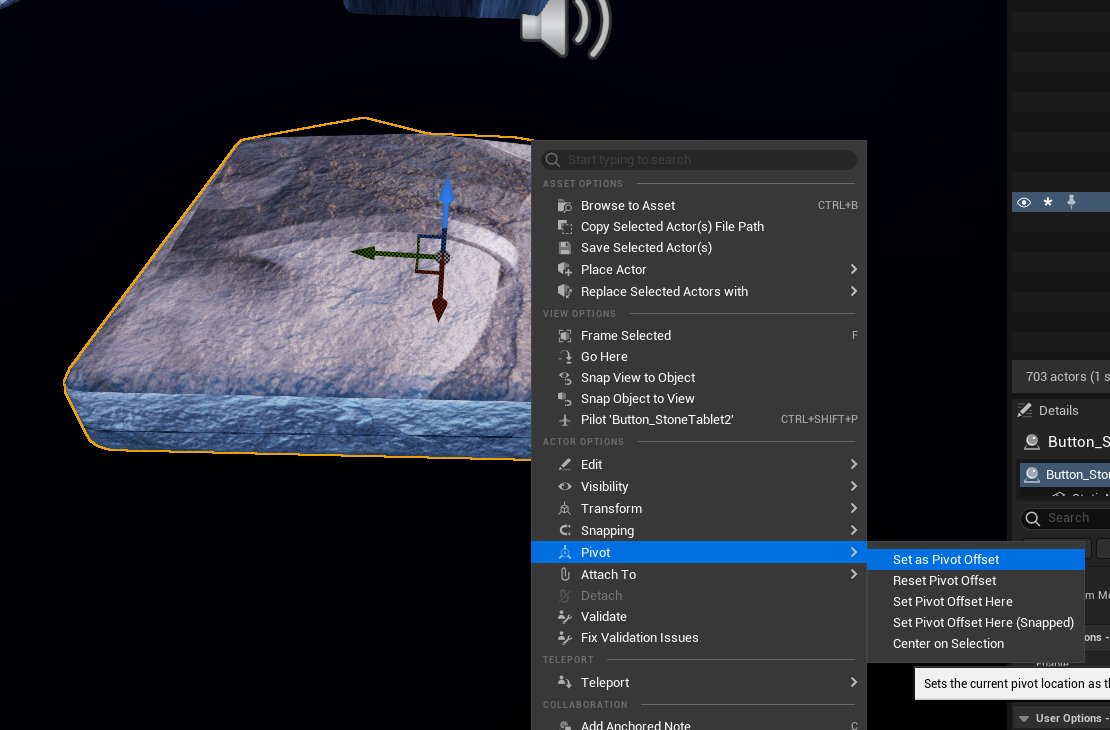Expand the Attach To submenu arrow
Viewport: 1110px width, 730px height.
click(x=853, y=574)
